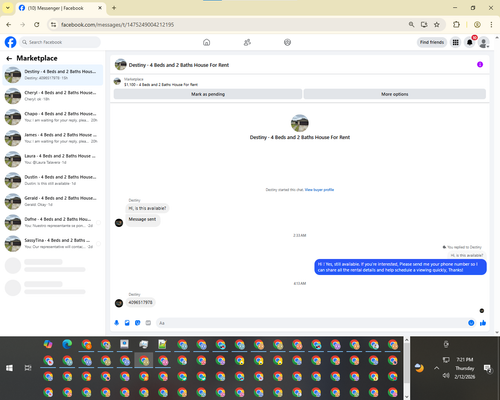Bookmark this page with the star icon
Image resolution: width=500 pixels, height=400 pixels.
(x=437, y=25)
